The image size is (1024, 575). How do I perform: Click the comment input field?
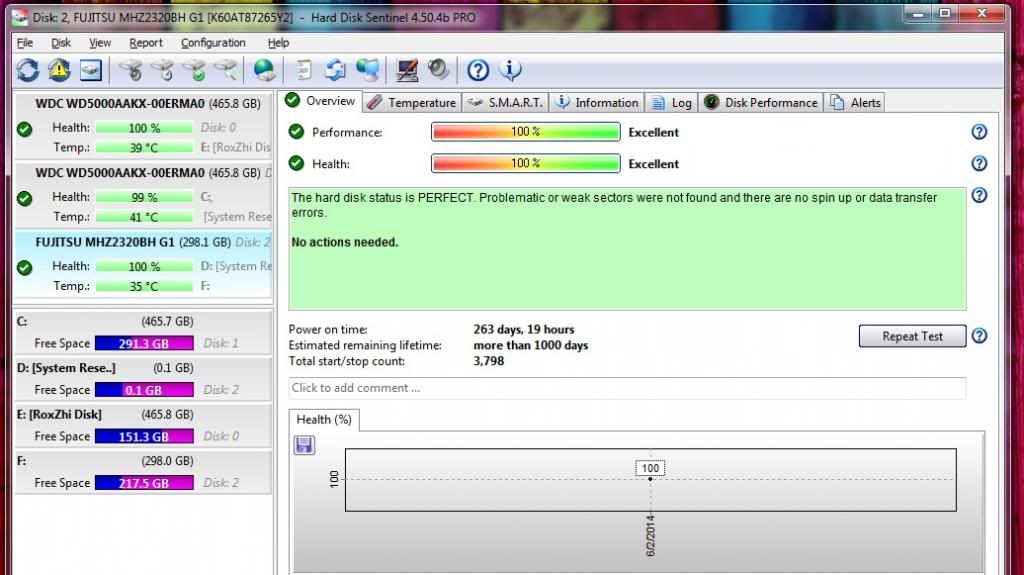[x=627, y=388]
